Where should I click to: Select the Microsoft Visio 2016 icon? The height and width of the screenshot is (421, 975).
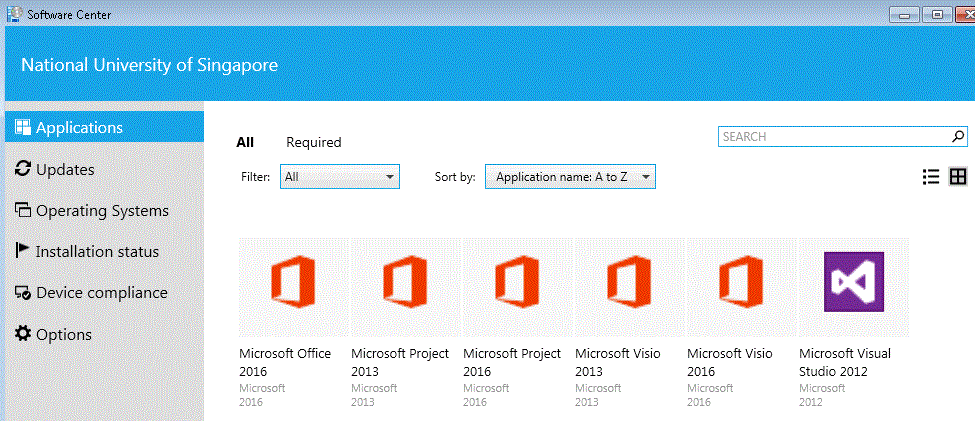pyautogui.click(x=741, y=288)
